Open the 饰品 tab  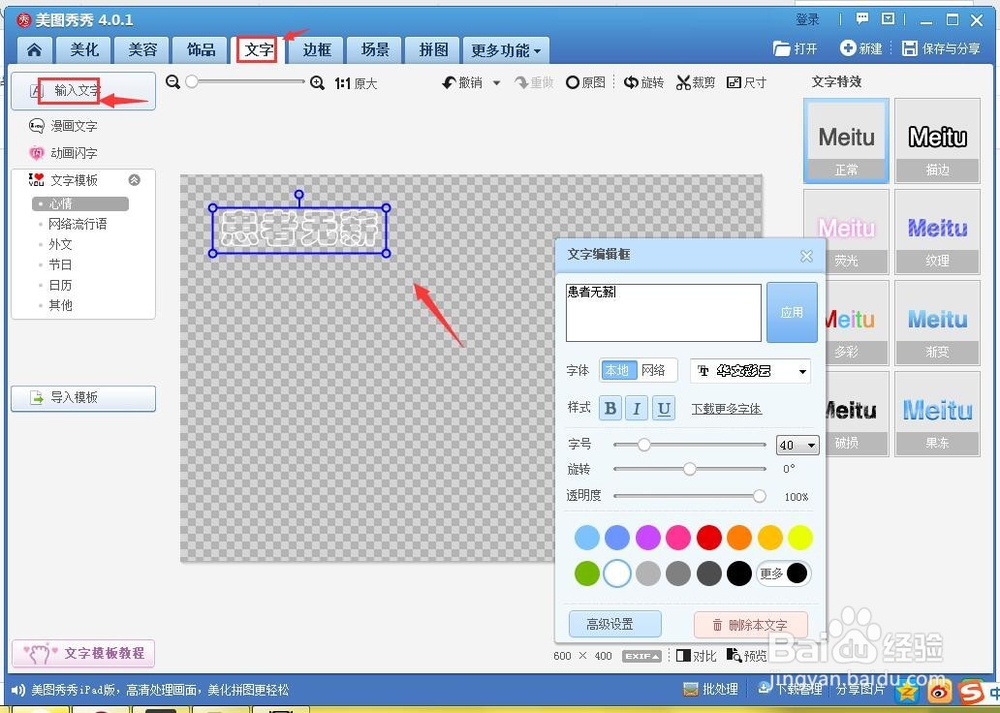(201, 50)
